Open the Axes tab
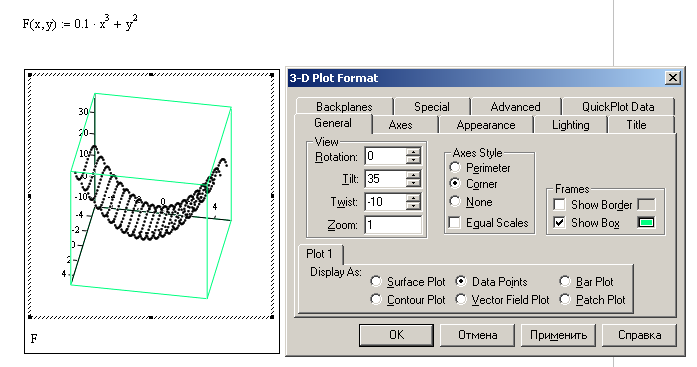 tap(400, 125)
